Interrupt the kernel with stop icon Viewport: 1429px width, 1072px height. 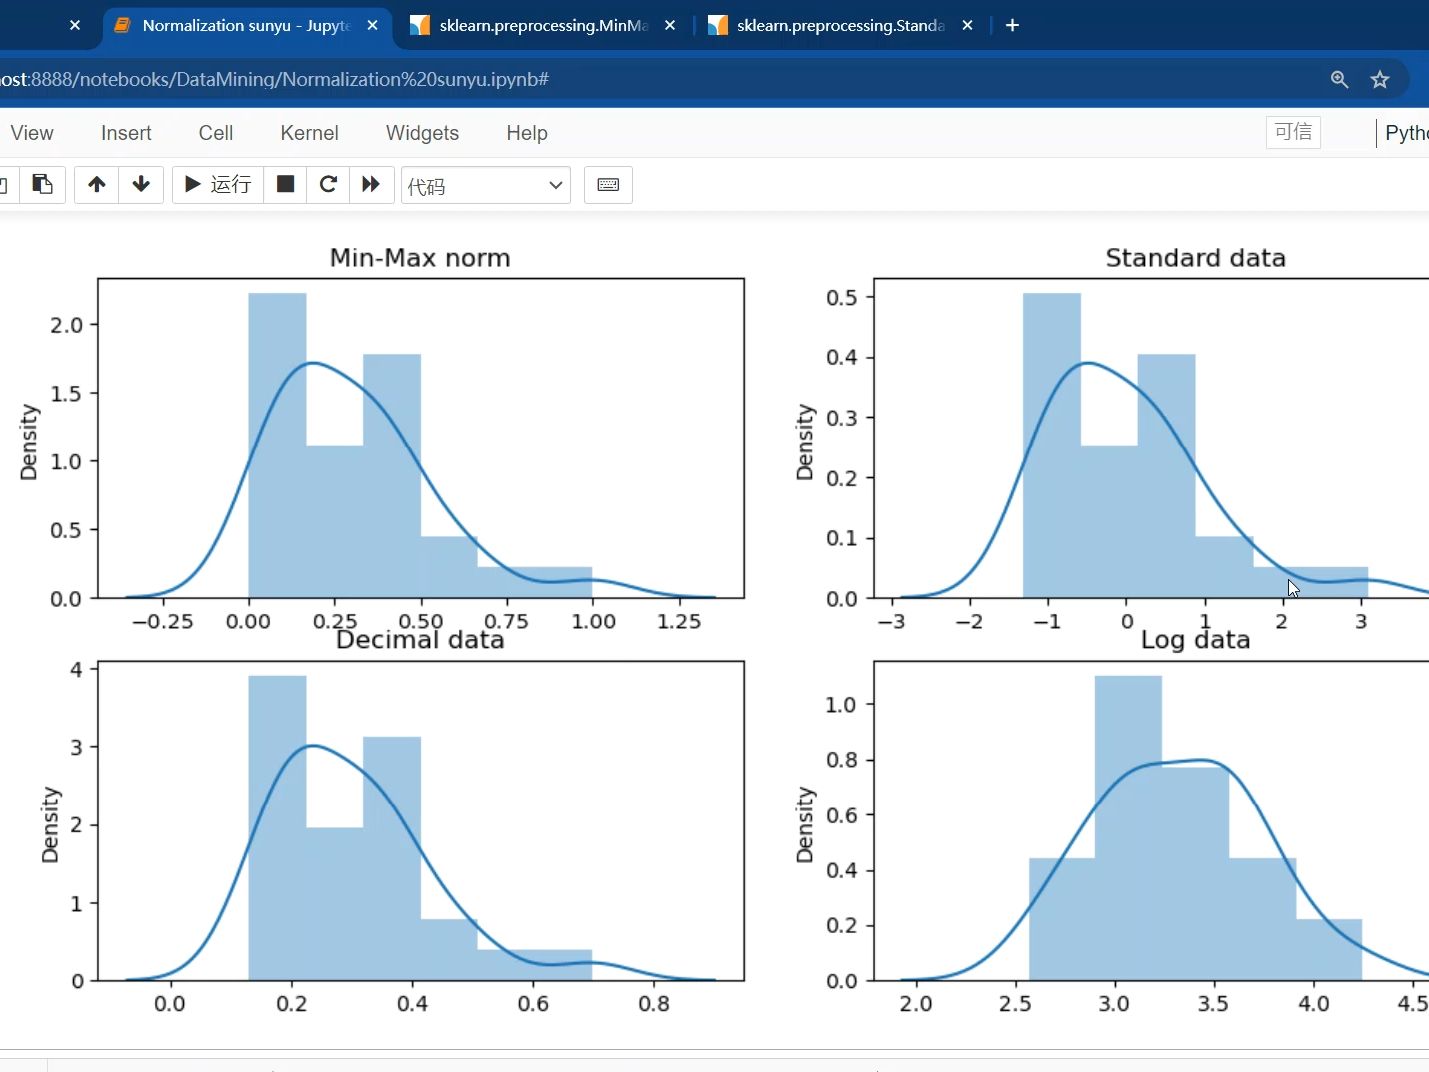tap(285, 184)
